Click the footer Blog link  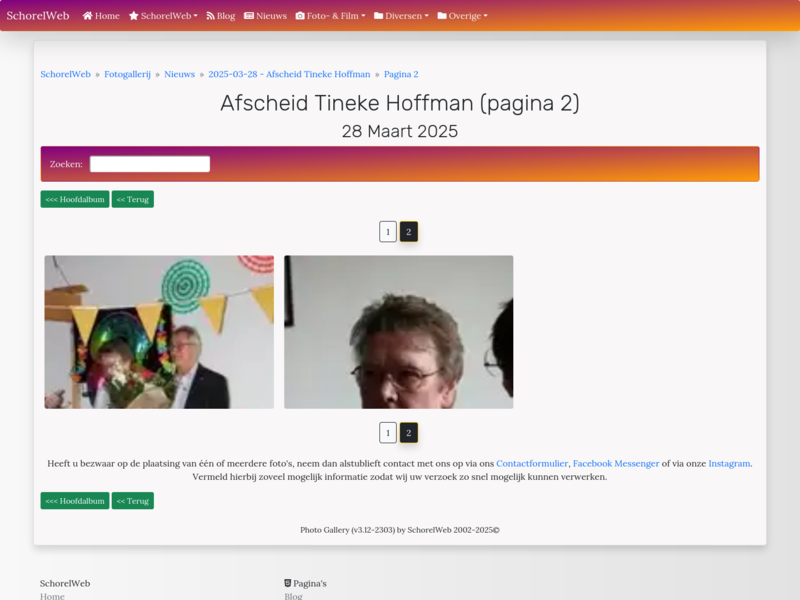[x=293, y=596]
